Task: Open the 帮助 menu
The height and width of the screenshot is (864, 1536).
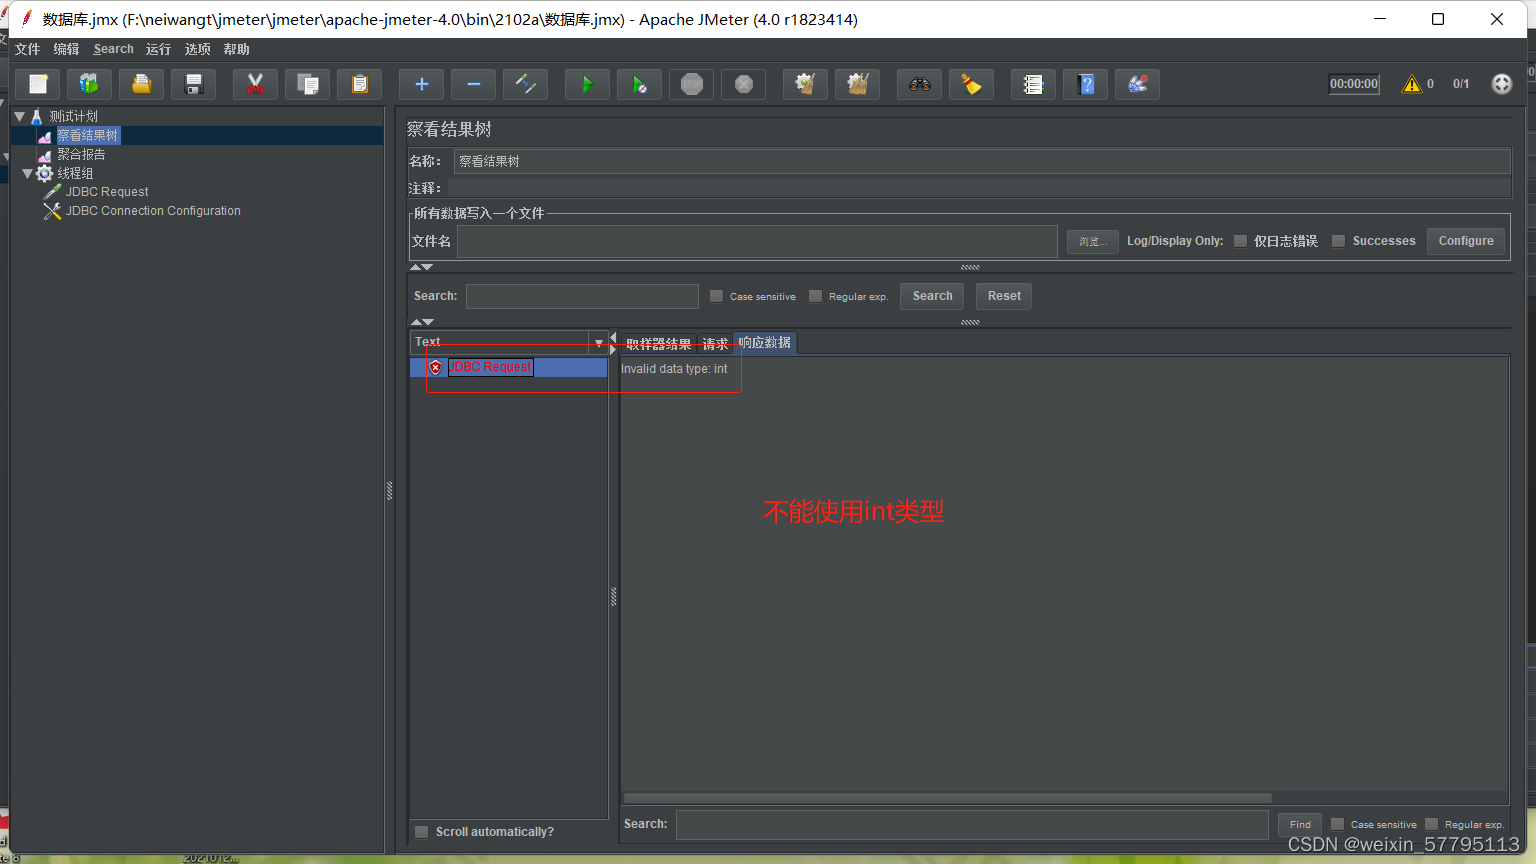Action: pos(236,49)
